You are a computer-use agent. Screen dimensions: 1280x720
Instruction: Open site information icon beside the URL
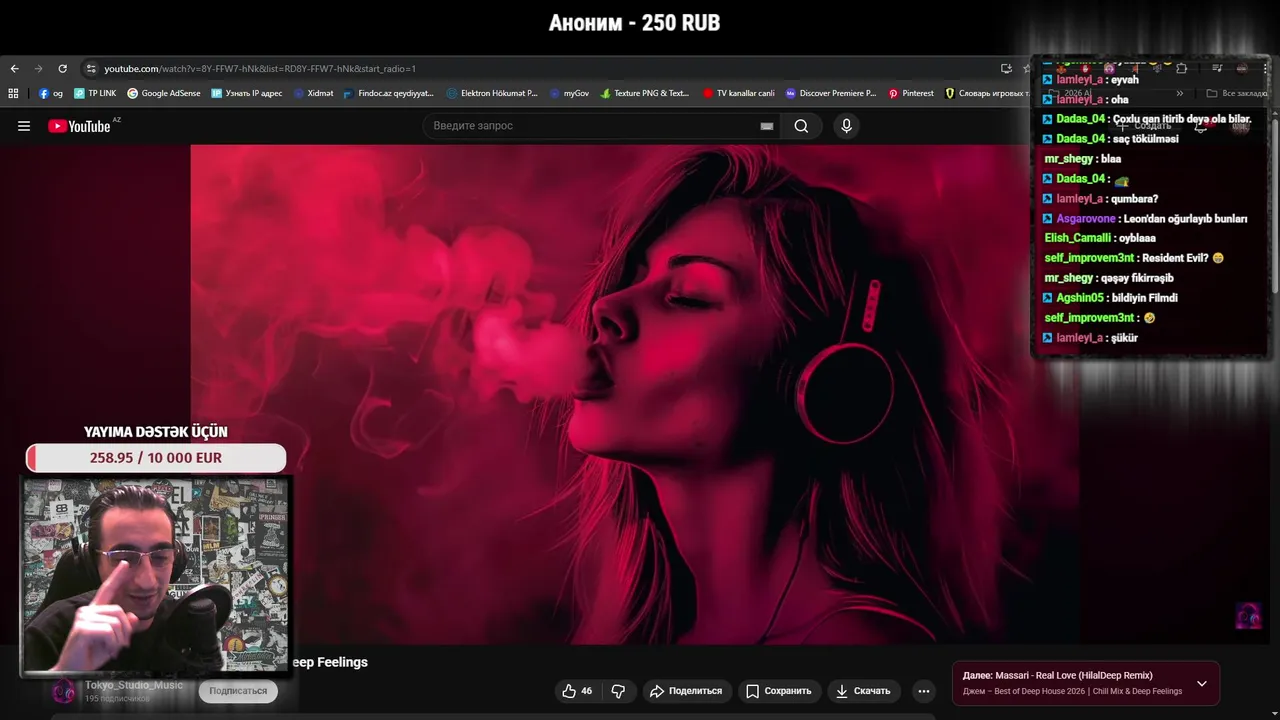[91, 69]
